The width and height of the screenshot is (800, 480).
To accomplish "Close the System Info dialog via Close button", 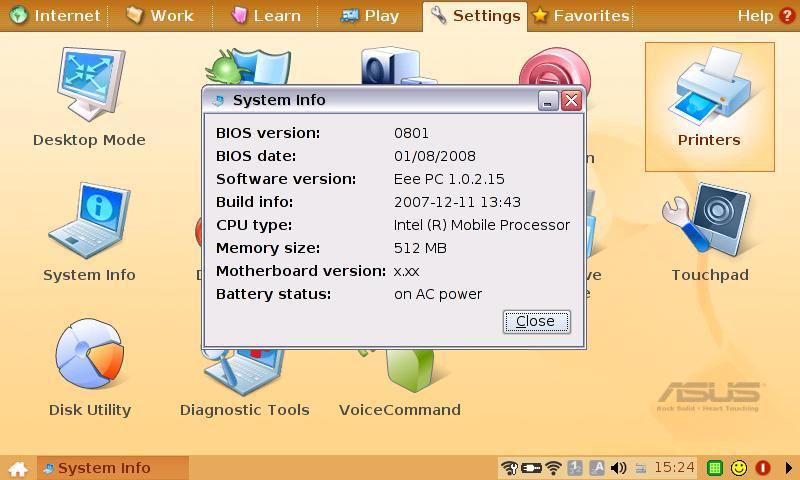I will coord(536,321).
